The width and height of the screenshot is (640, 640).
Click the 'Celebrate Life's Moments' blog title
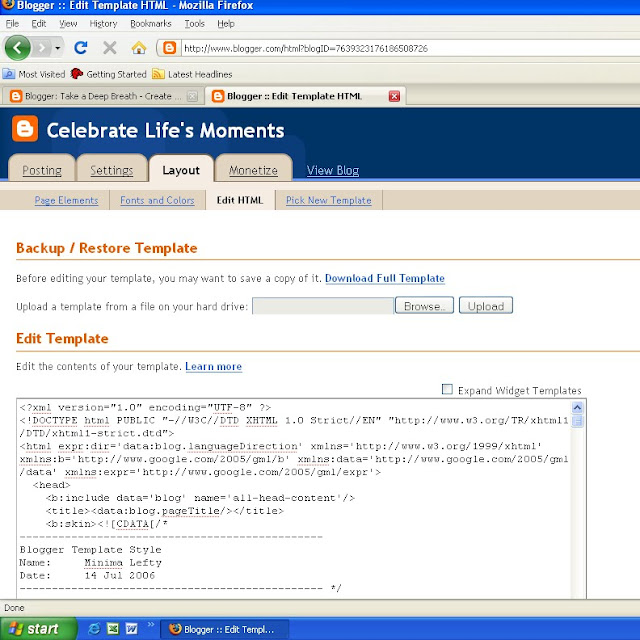click(165, 131)
